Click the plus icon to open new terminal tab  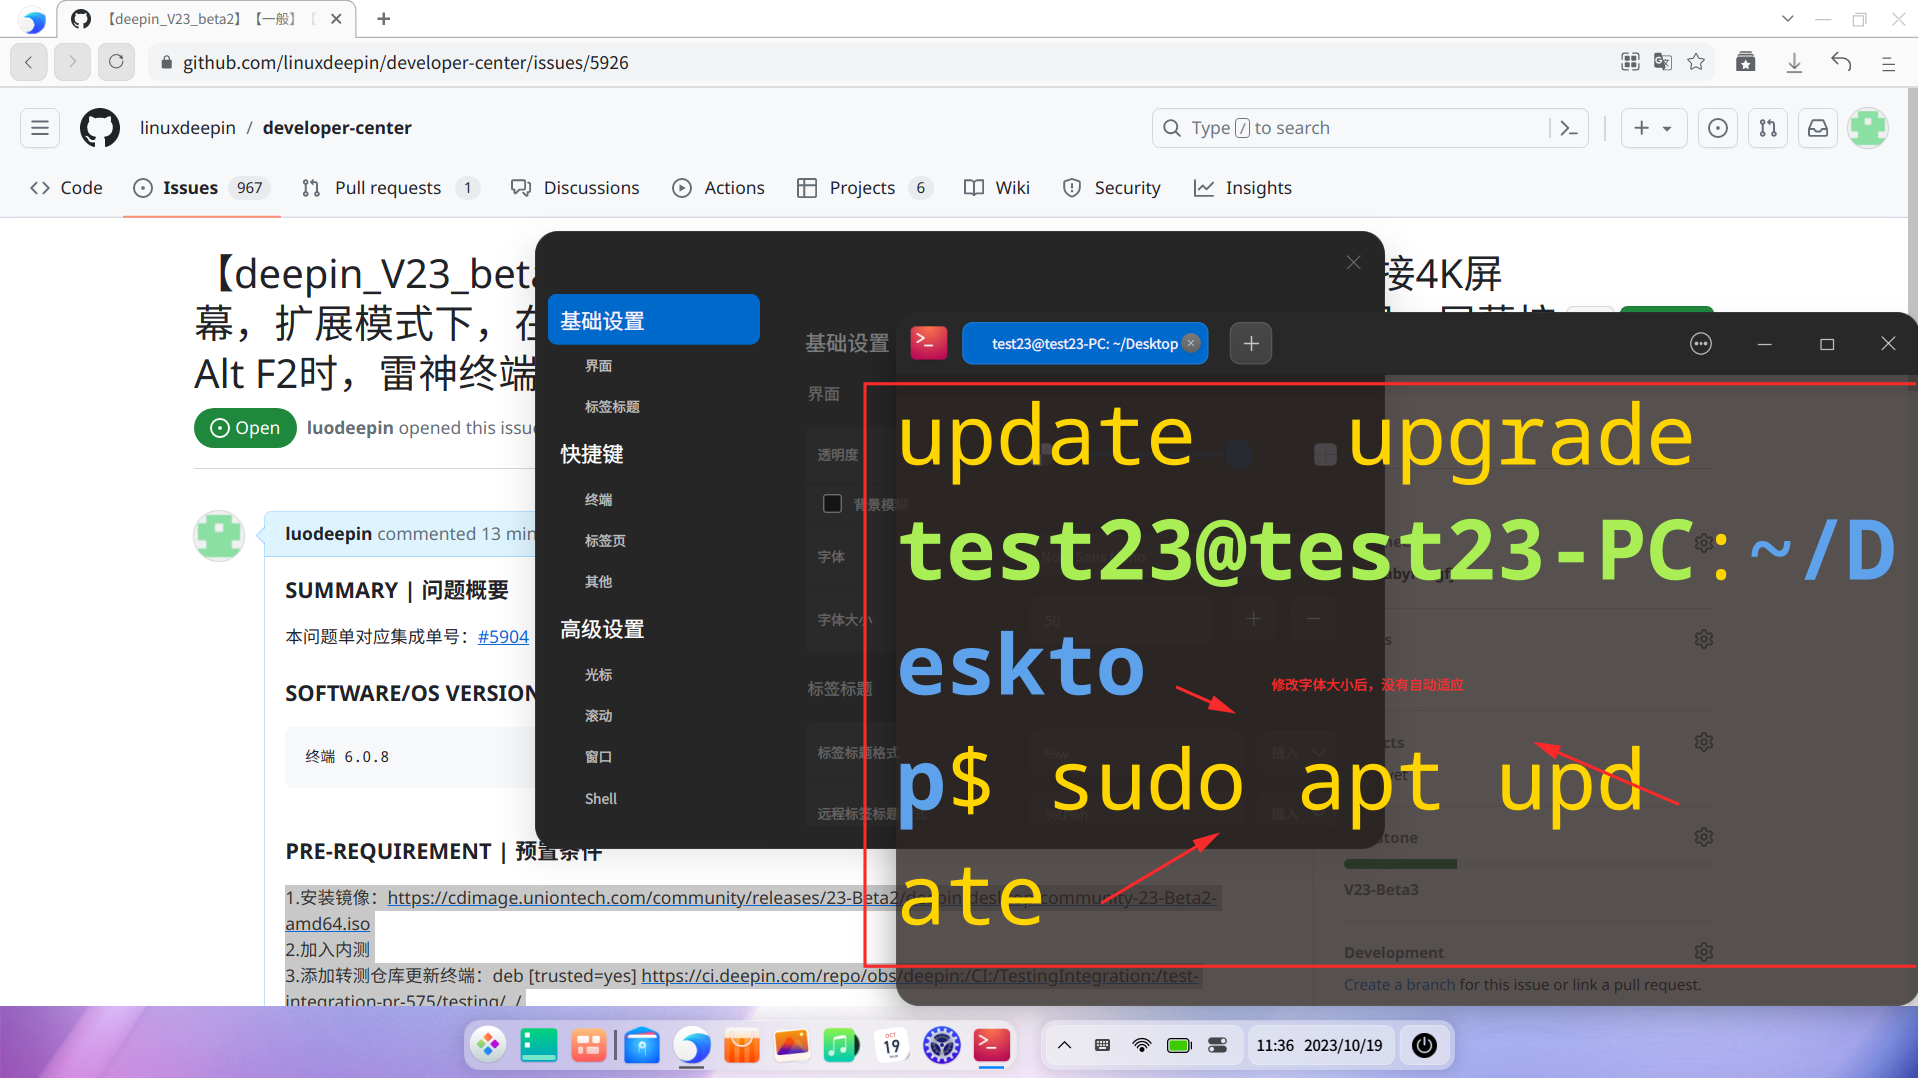point(1250,343)
